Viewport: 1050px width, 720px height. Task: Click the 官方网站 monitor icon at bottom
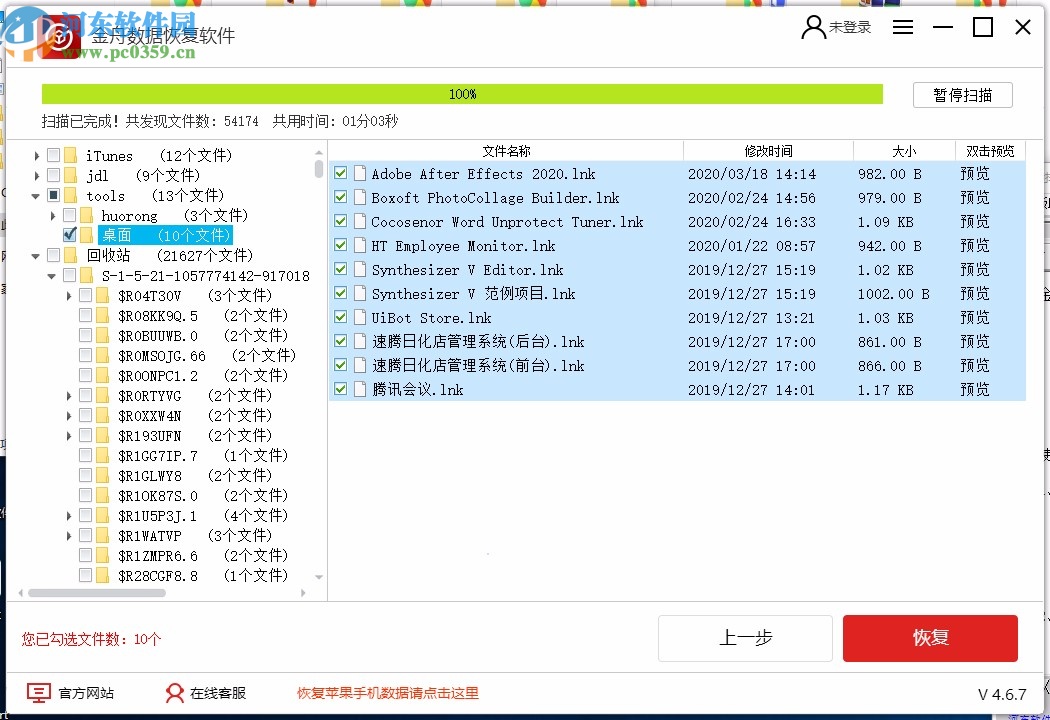click(x=37, y=692)
